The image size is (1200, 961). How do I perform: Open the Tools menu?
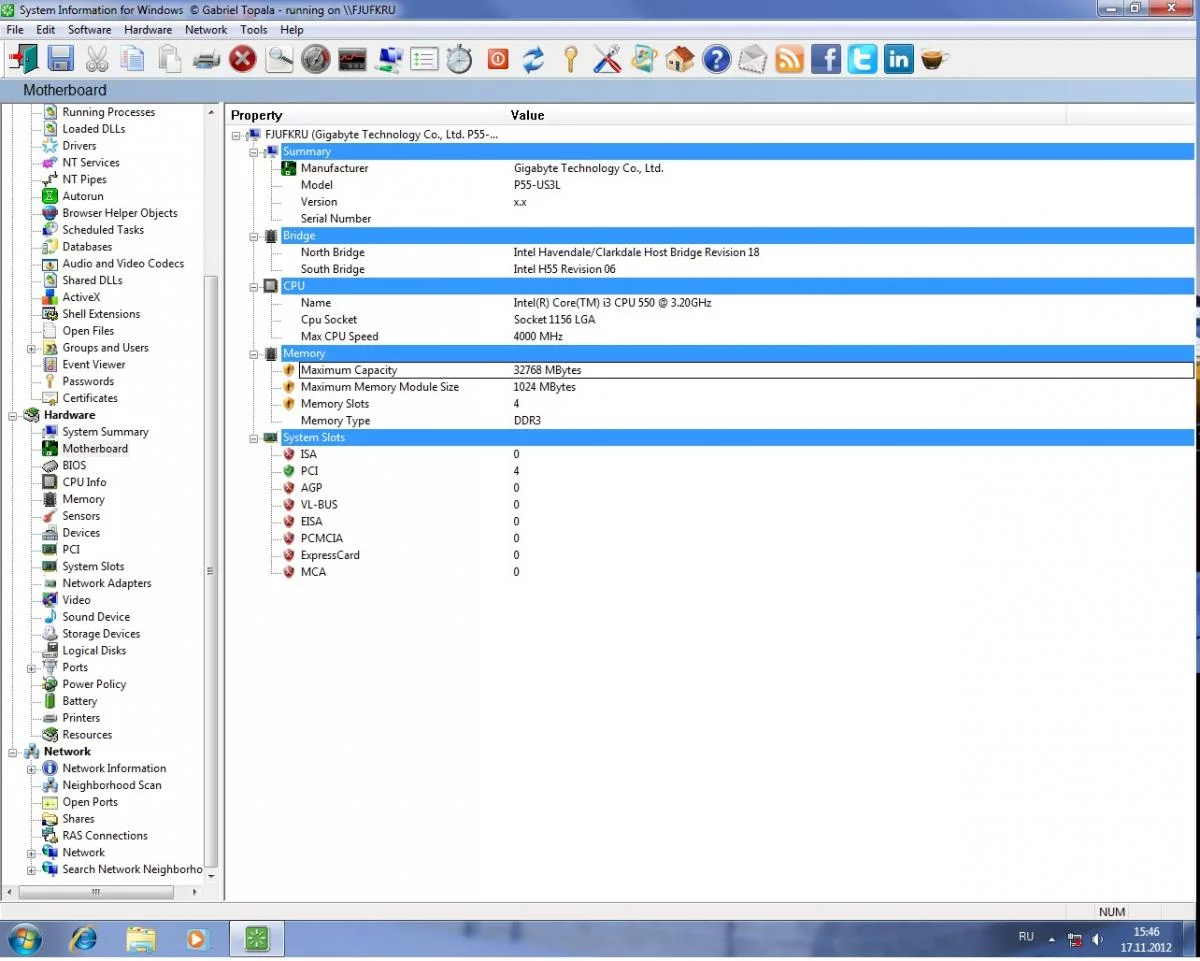pos(253,30)
